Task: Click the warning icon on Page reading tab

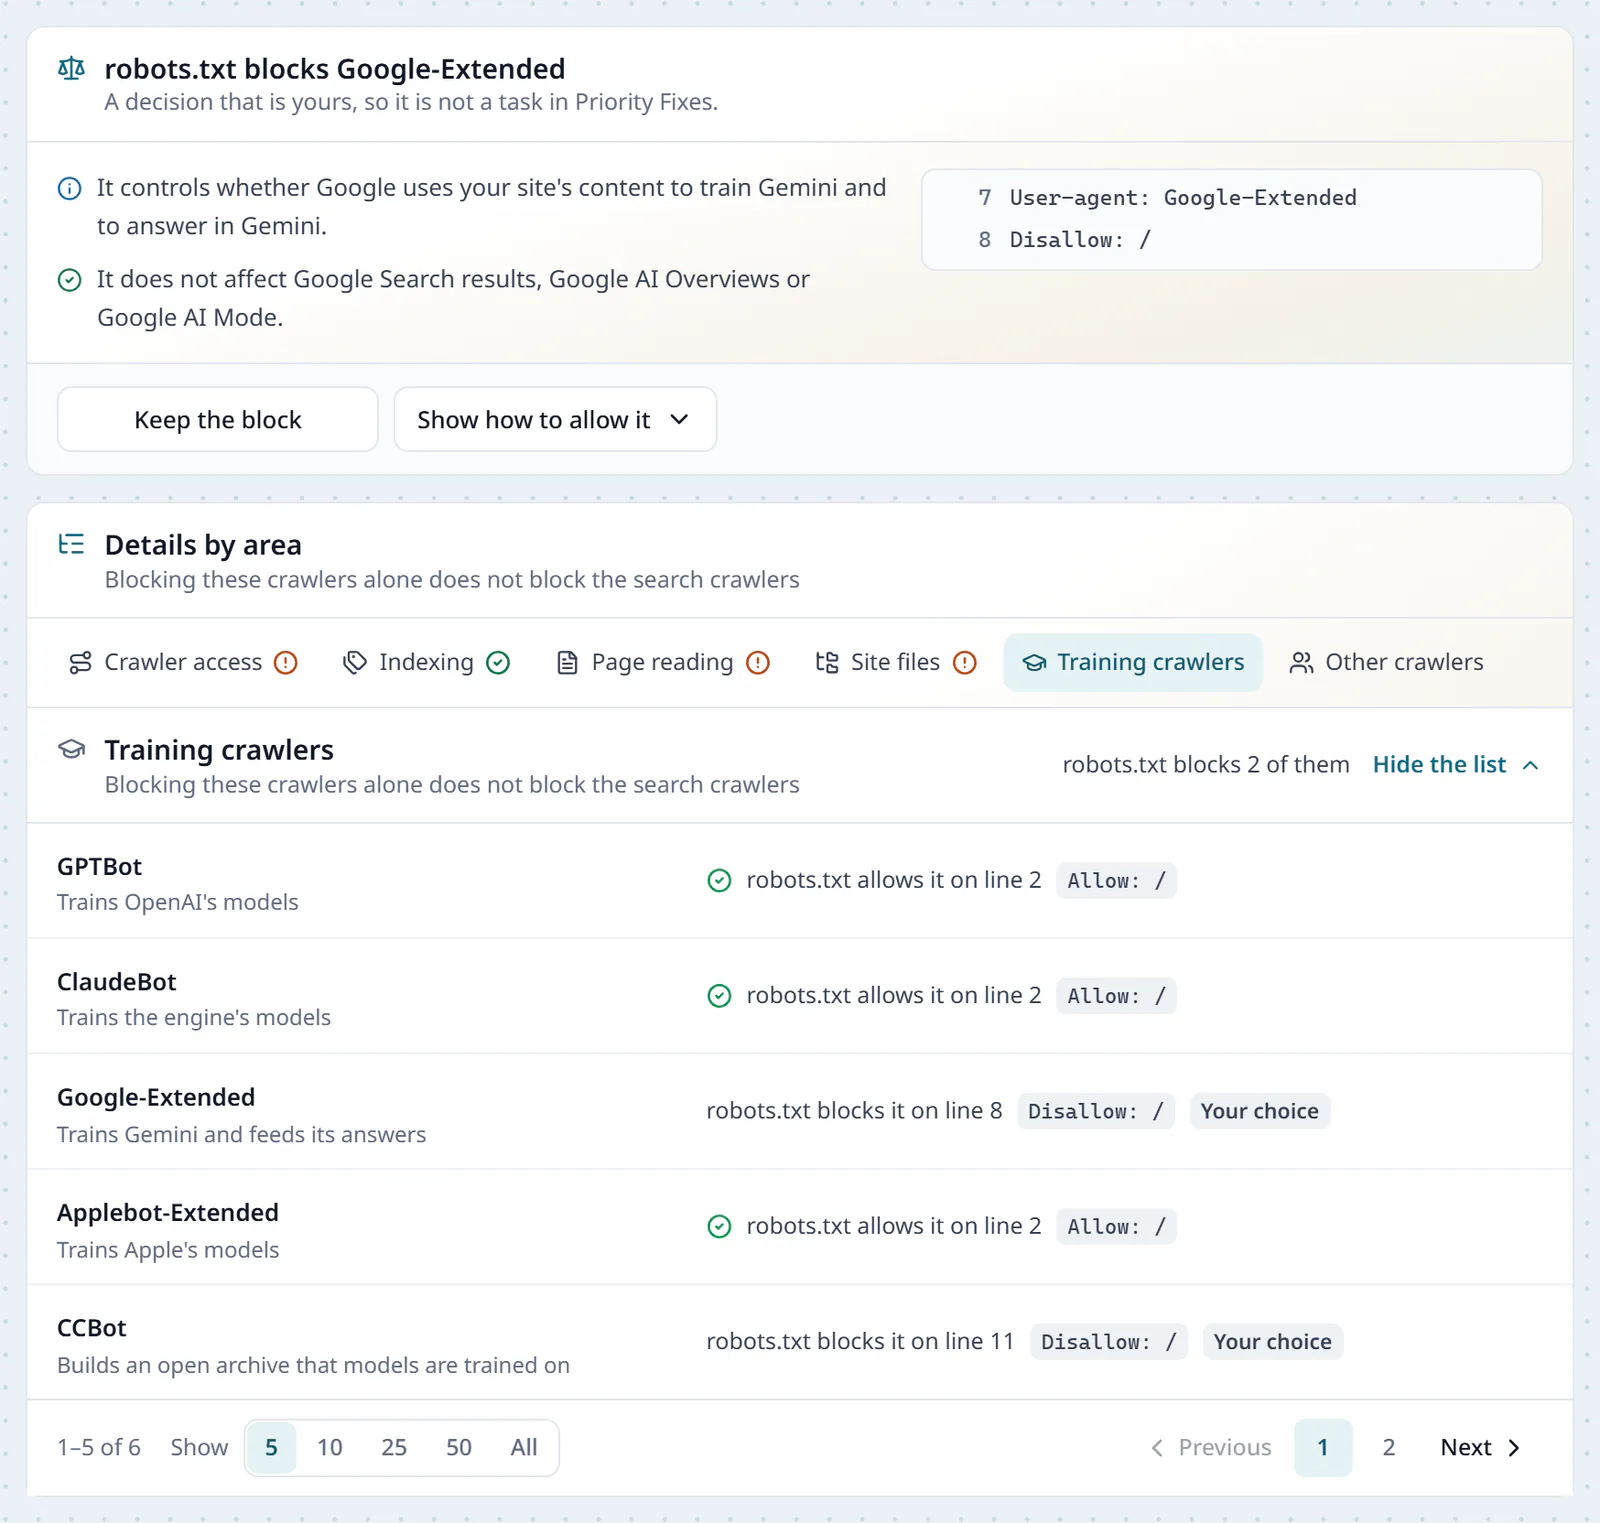Action: (758, 663)
